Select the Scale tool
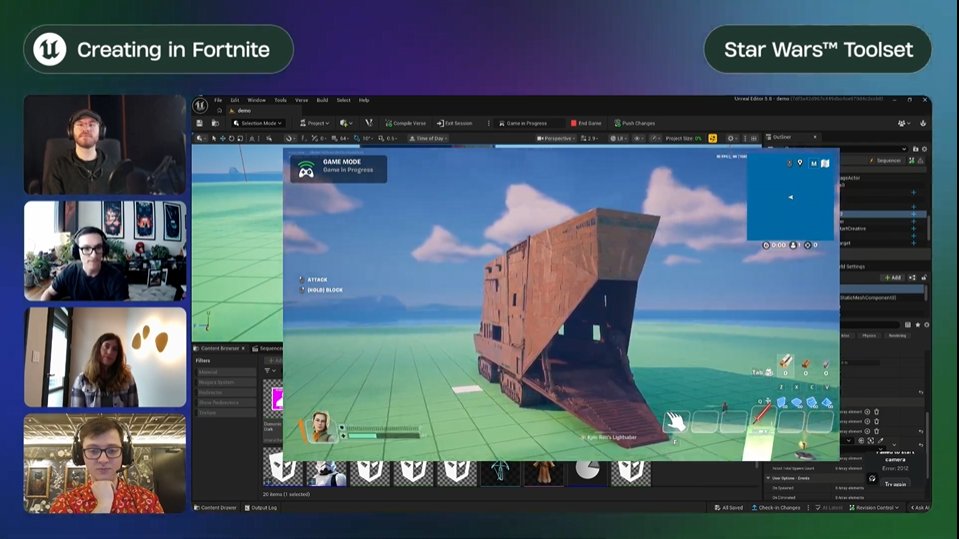This screenshot has width=959, height=539. click(240, 138)
